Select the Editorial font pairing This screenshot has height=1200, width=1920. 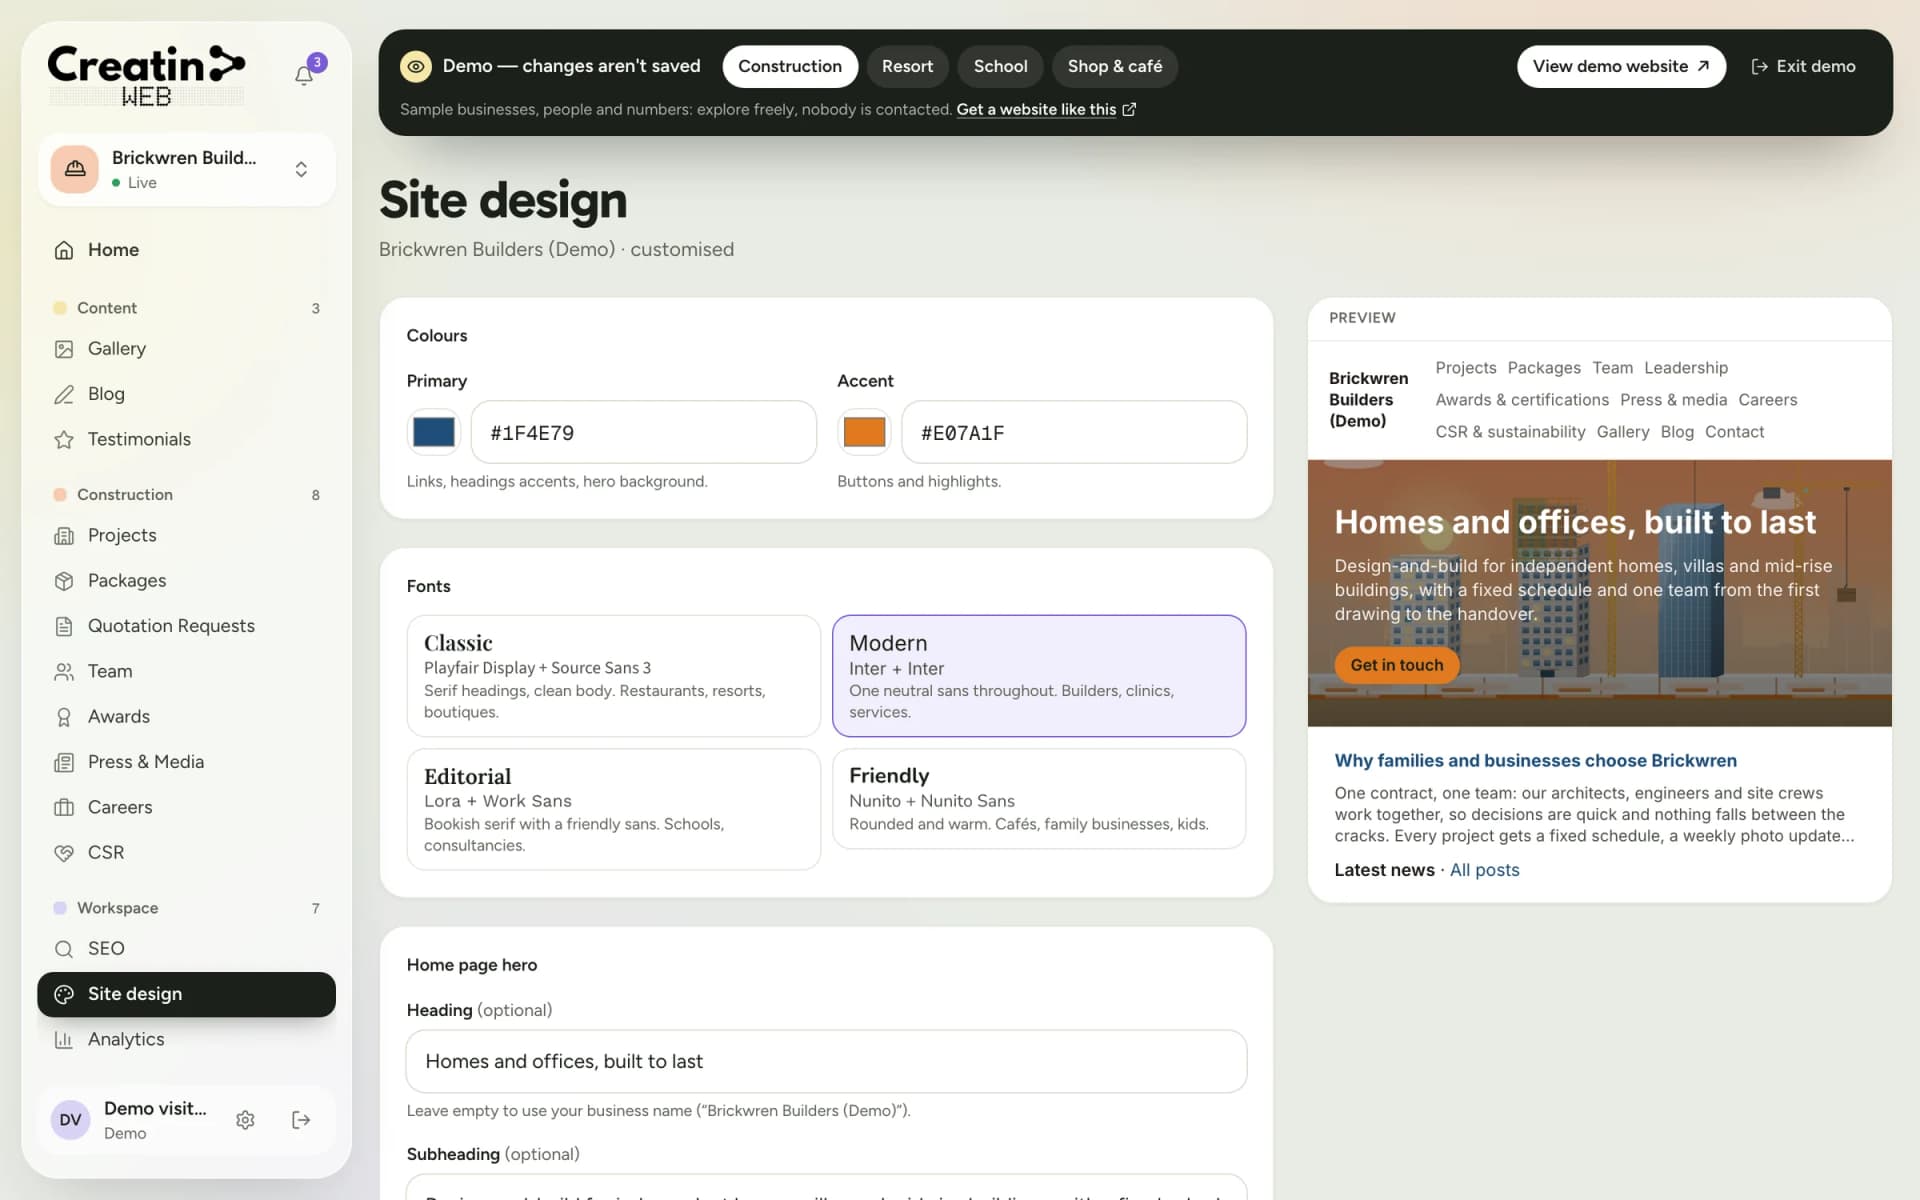(x=613, y=809)
